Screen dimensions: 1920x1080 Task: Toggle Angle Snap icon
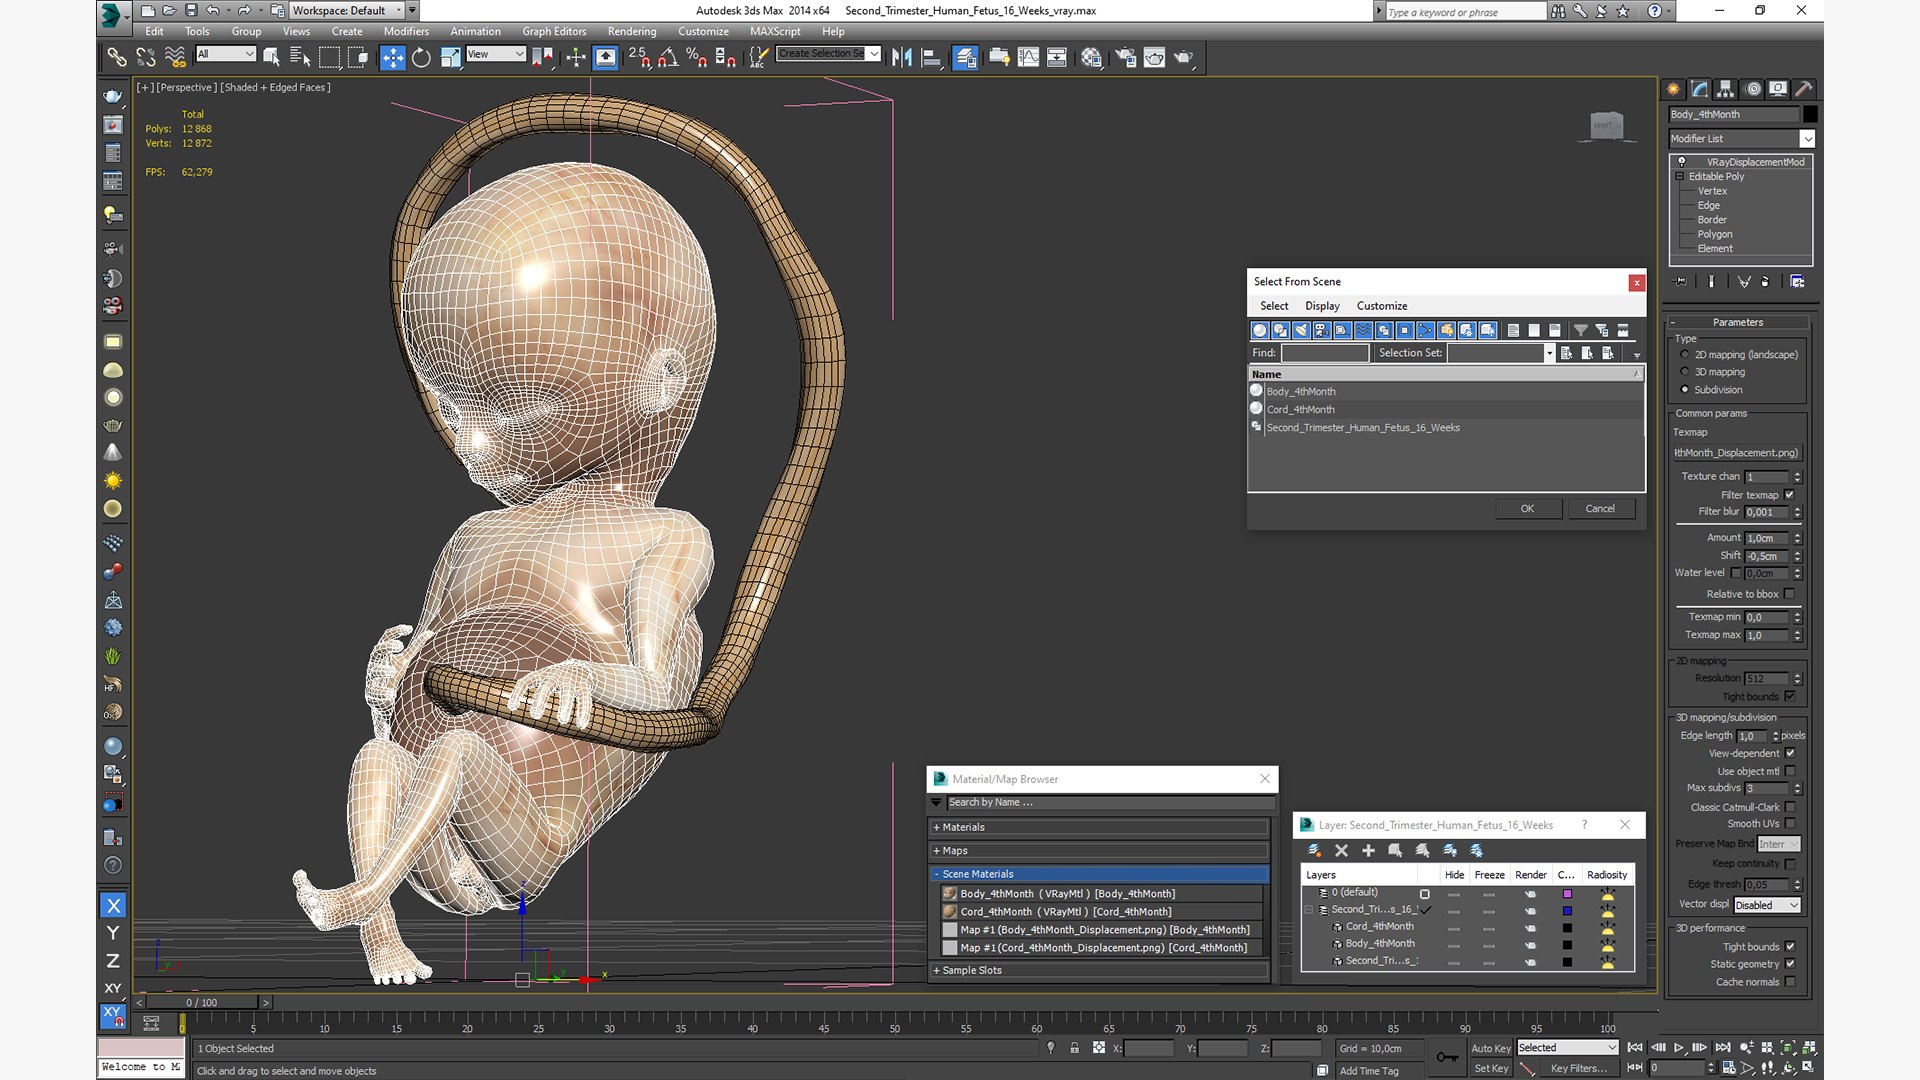click(x=668, y=57)
